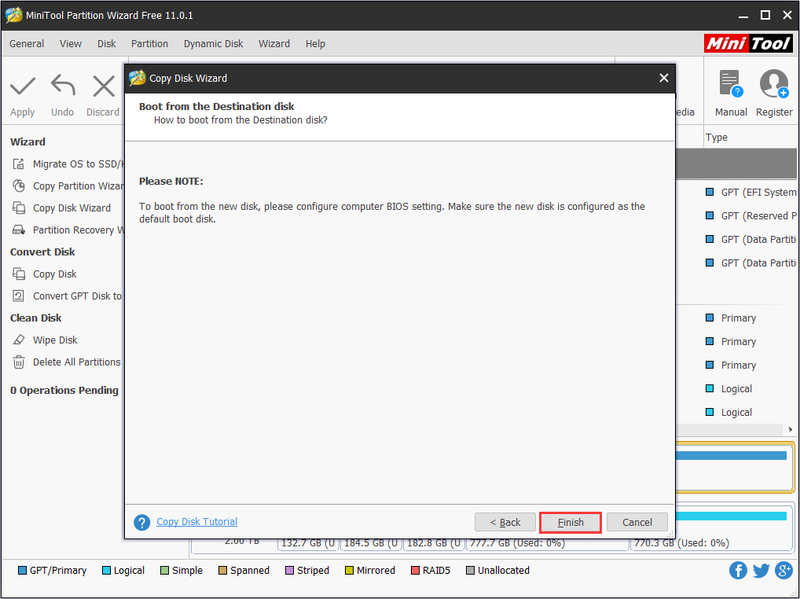The height and width of the screenshot is (599, 800).
Task: Select Copy Disk Wizard in sidebar
Action: (x=71, y=208)
